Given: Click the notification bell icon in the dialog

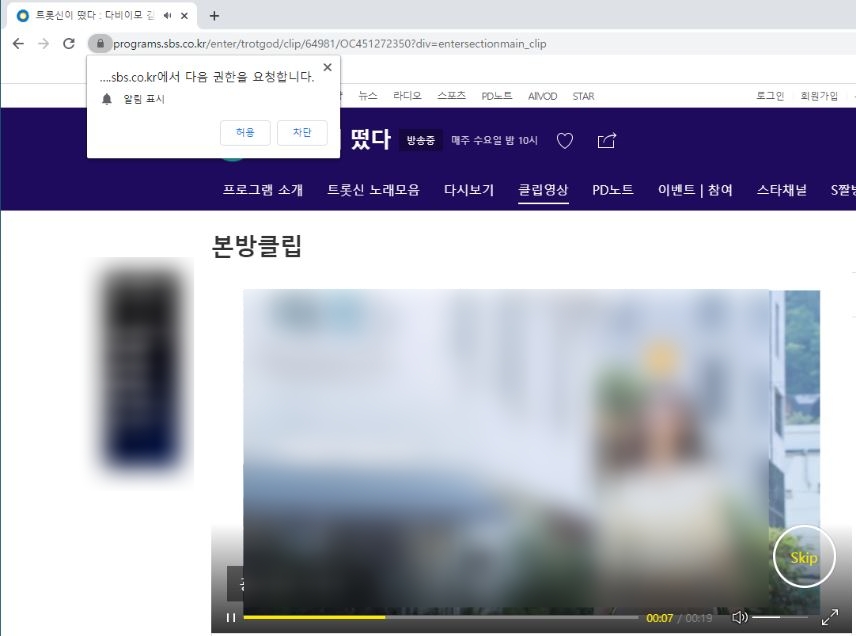Looking at the screenshot, I should tap(109, 98).
